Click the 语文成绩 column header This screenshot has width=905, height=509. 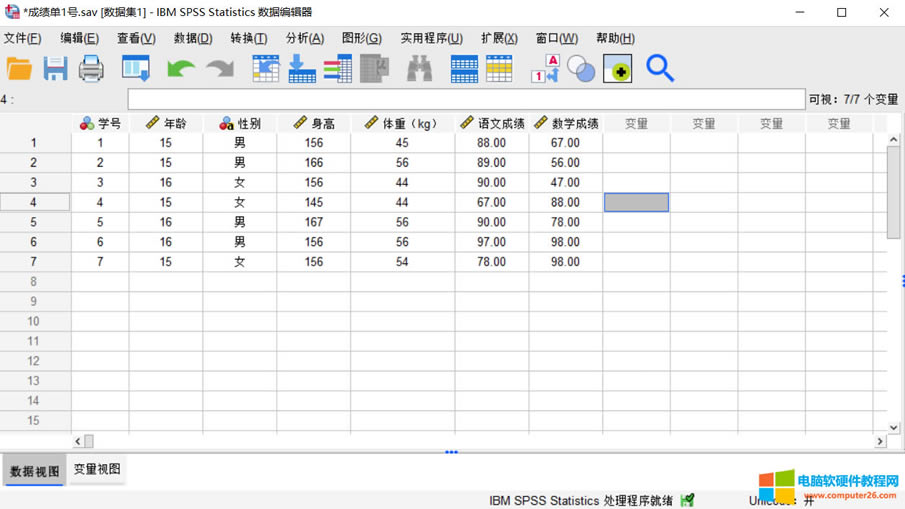tap(492, 123)
